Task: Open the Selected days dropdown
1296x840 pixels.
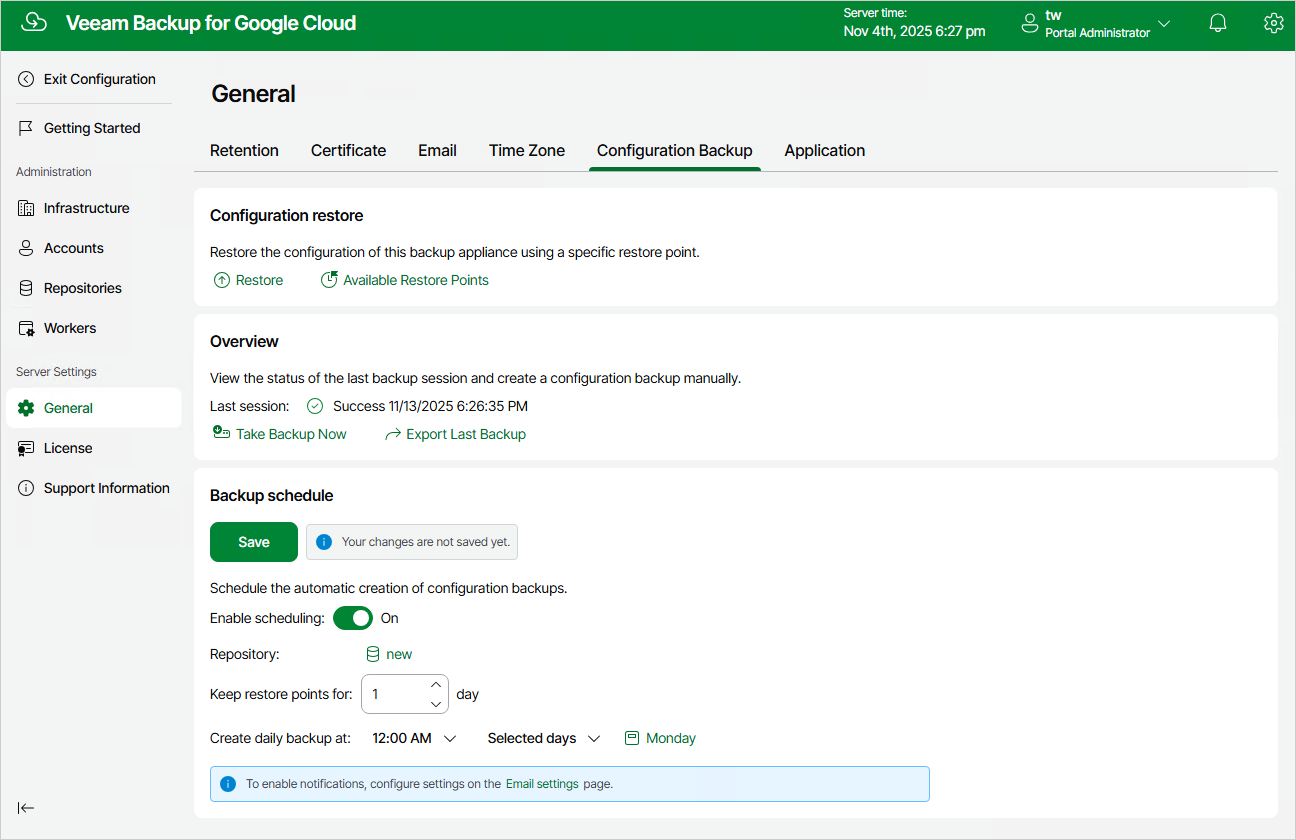Action: pyautogui.click(x=544, y=738)
